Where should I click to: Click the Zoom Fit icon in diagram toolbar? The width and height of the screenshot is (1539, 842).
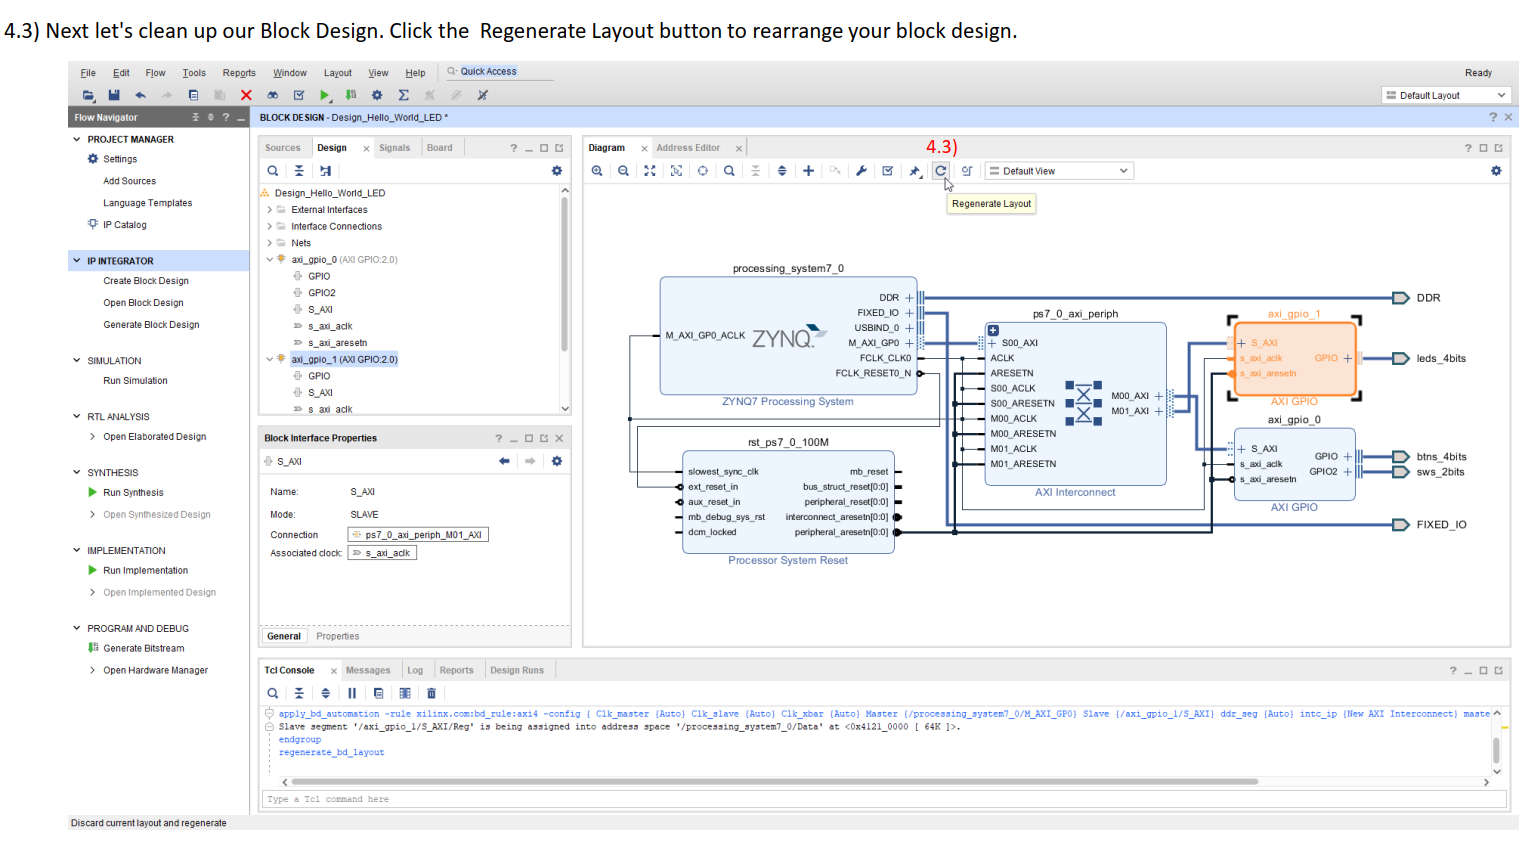point(650,171)
